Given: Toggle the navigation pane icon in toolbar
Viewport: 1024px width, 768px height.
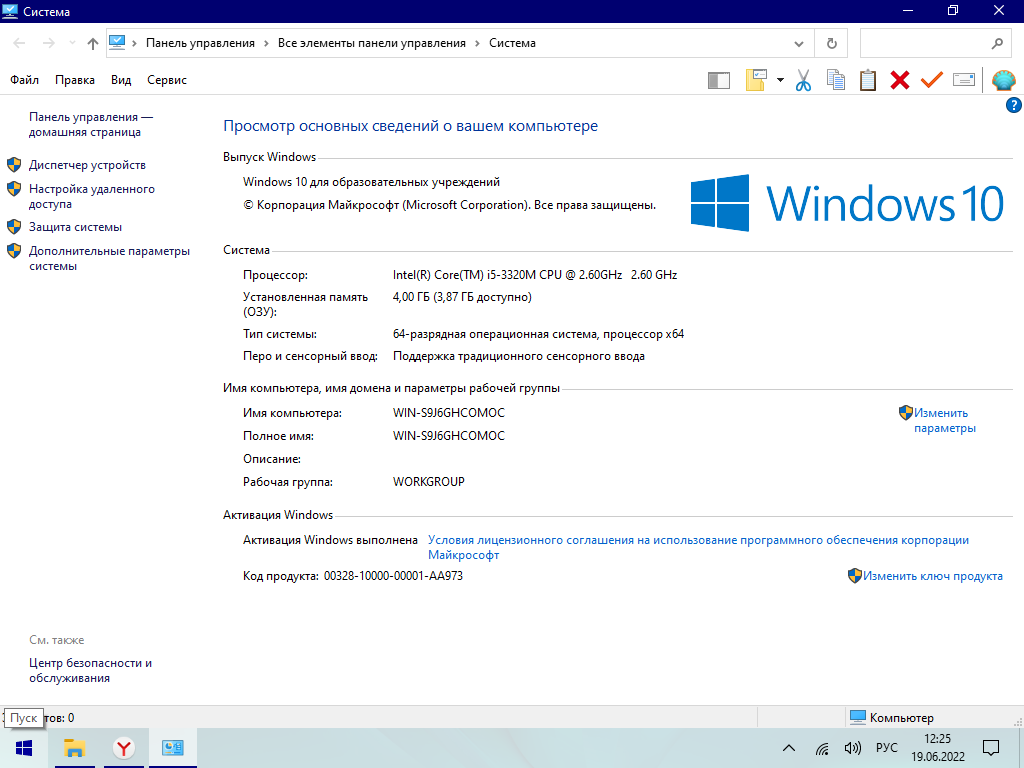Looking at the screenshot, I should click(718, 80).
